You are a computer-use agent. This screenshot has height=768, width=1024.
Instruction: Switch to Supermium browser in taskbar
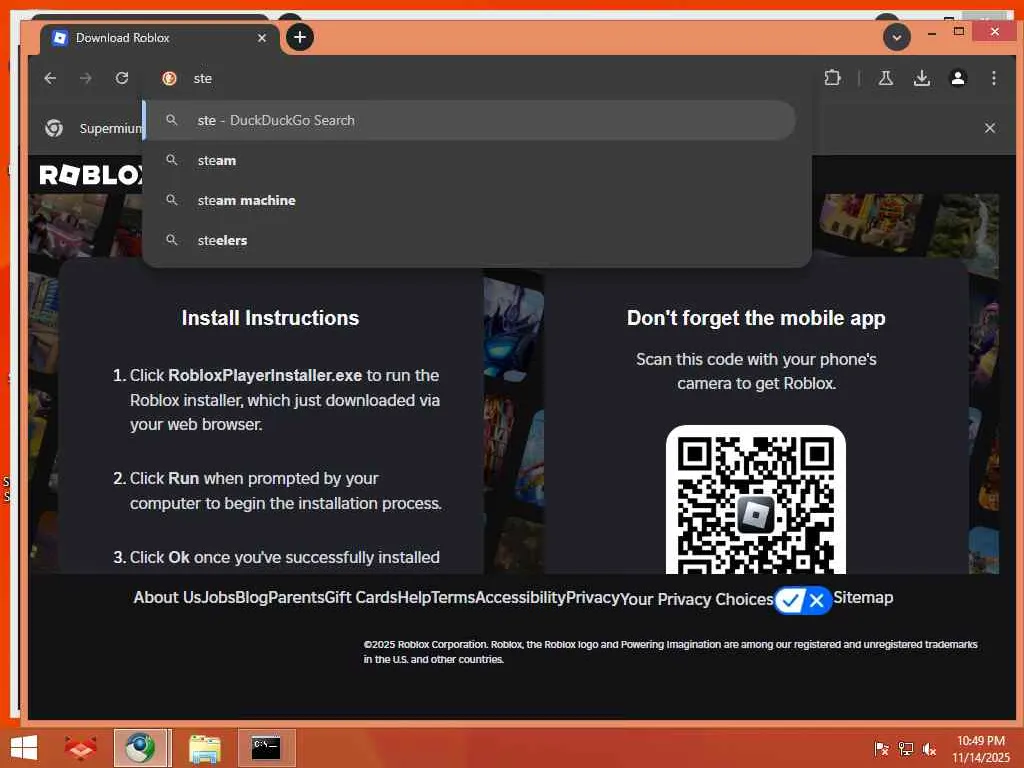[140, 748]
